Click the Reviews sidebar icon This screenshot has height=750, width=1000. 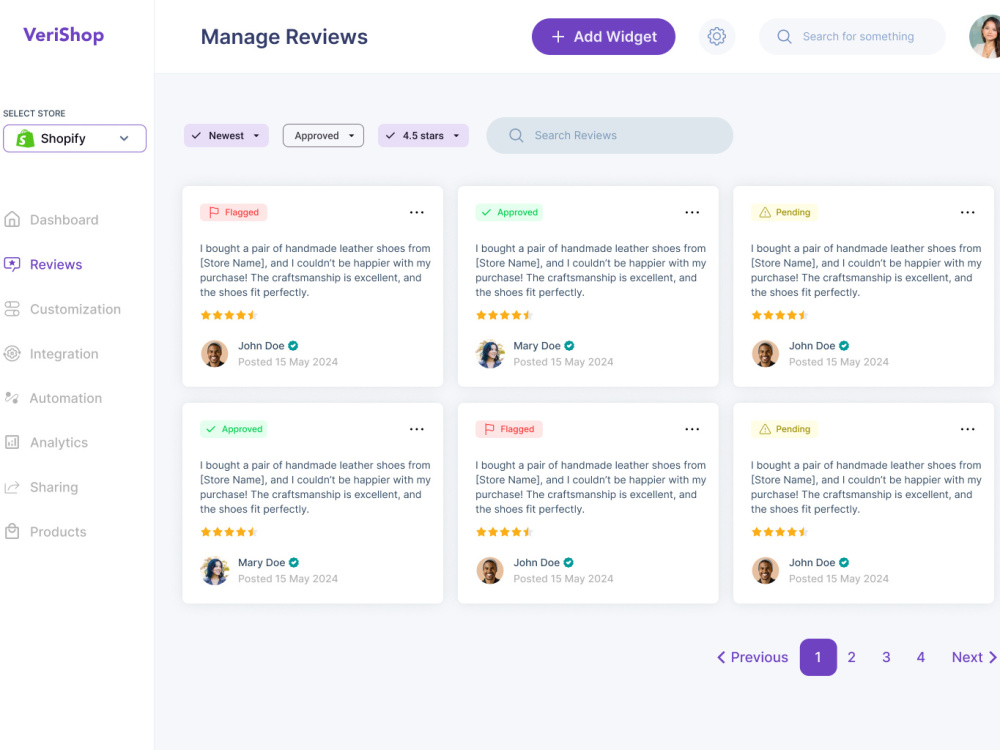(12, 264)
